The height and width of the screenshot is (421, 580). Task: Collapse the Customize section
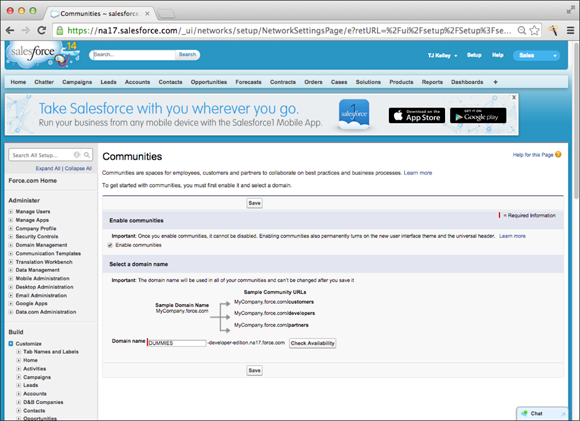point(11,343)
